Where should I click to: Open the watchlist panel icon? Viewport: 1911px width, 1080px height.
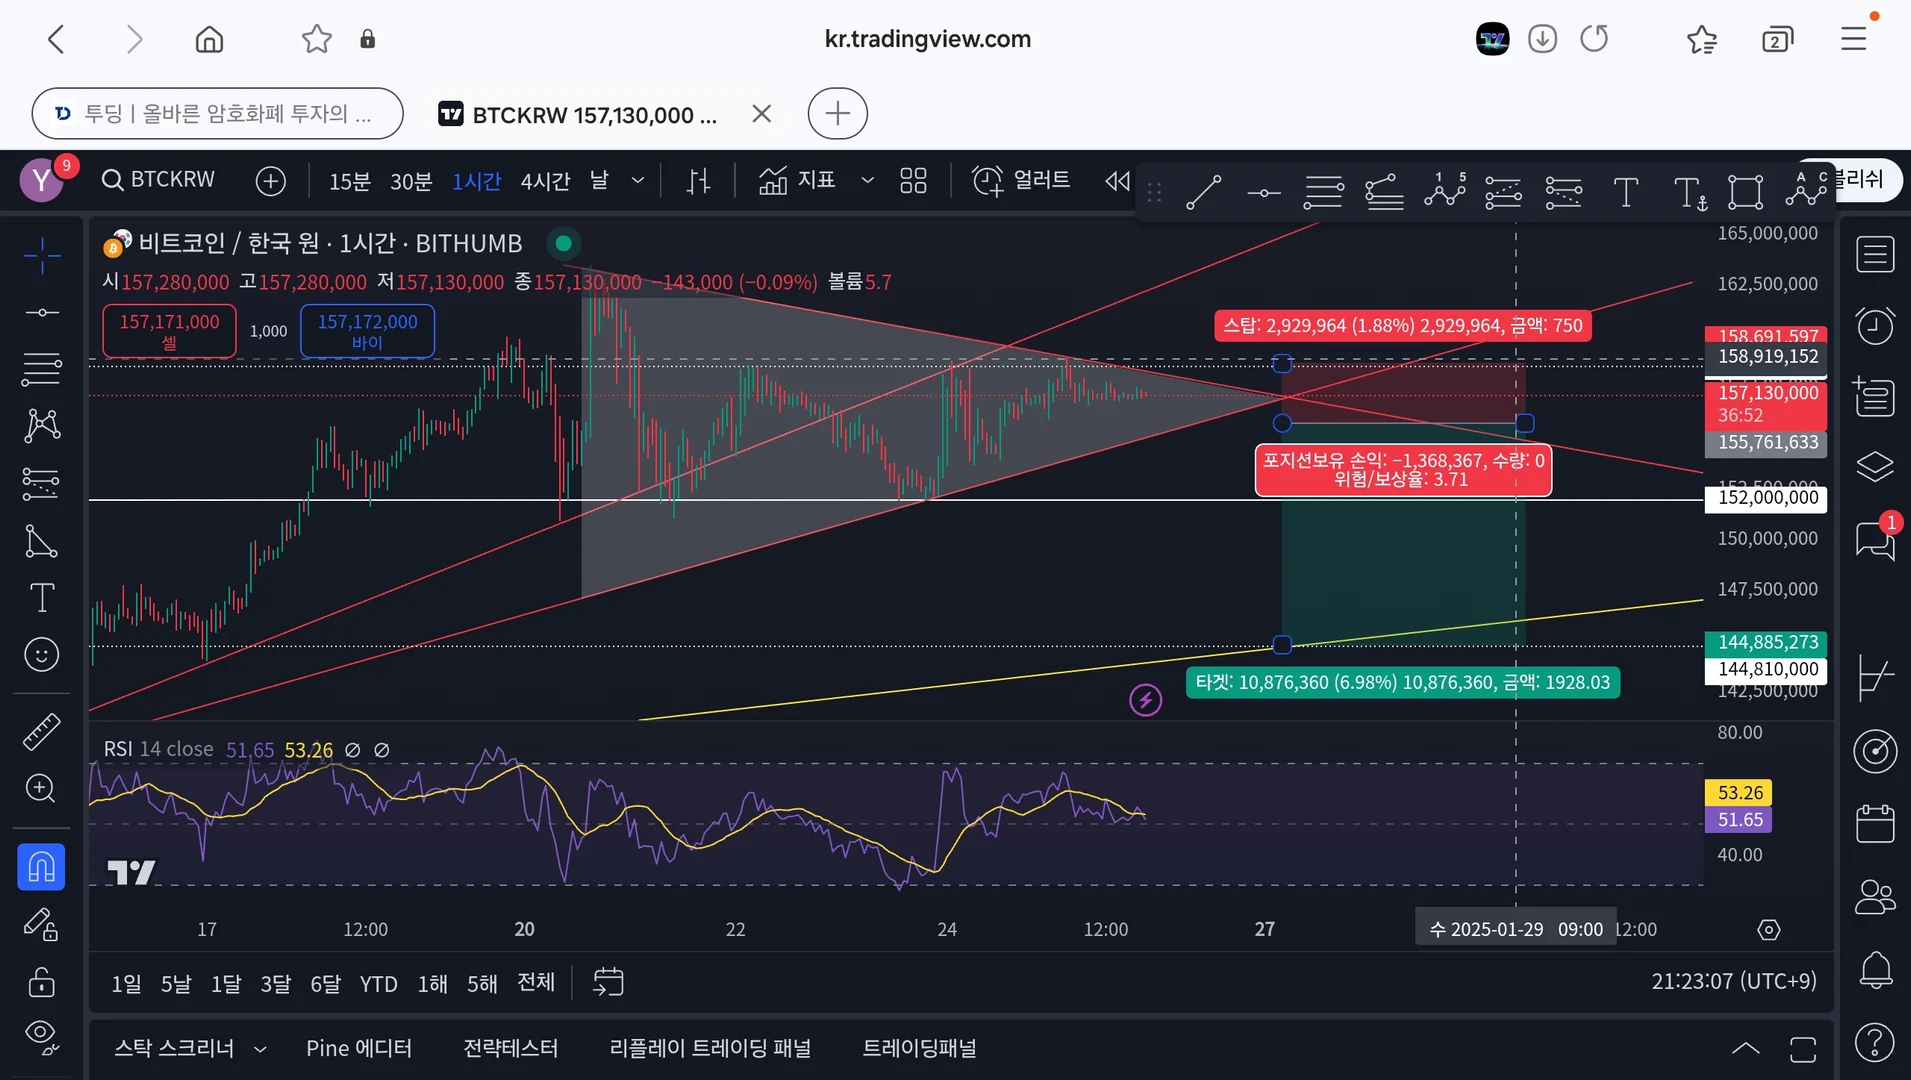coord(1875,255)
